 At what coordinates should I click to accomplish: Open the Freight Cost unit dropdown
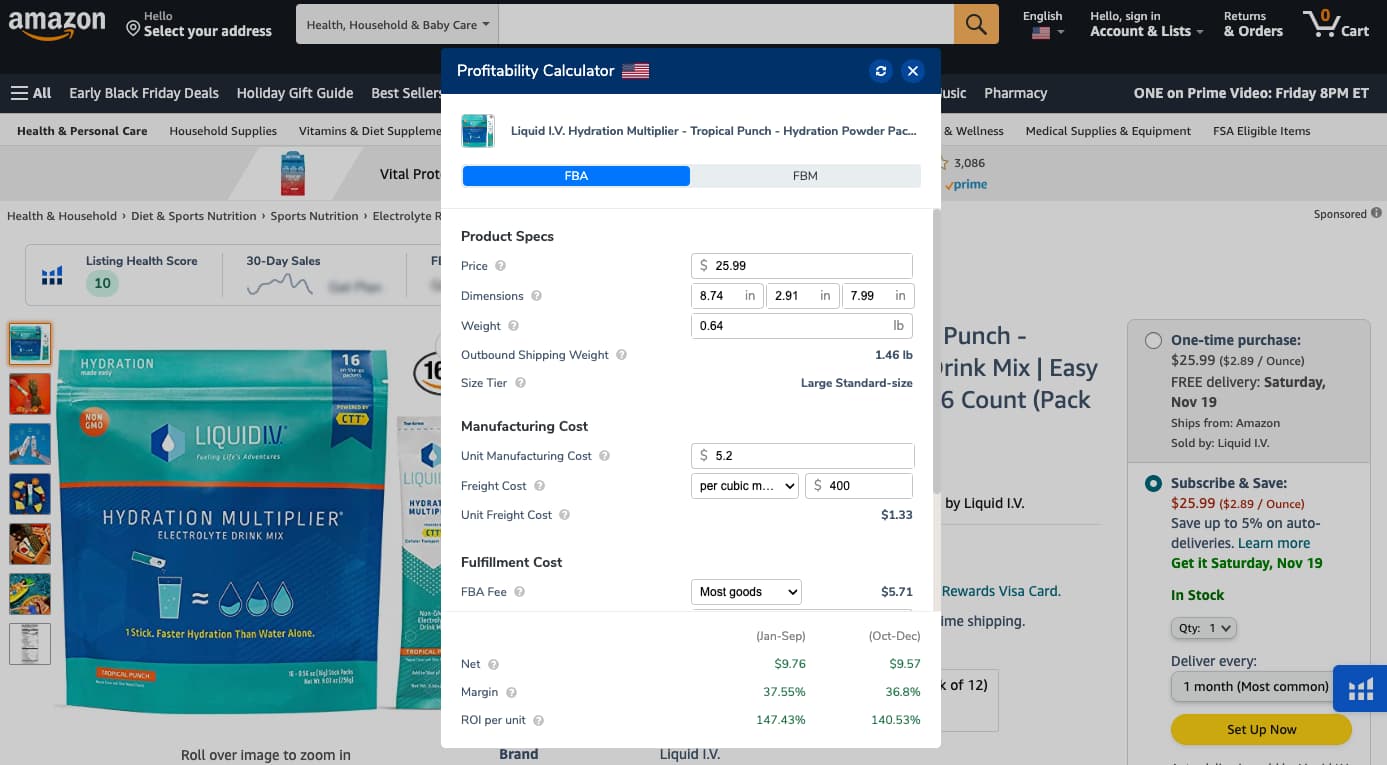click(745, 486)
